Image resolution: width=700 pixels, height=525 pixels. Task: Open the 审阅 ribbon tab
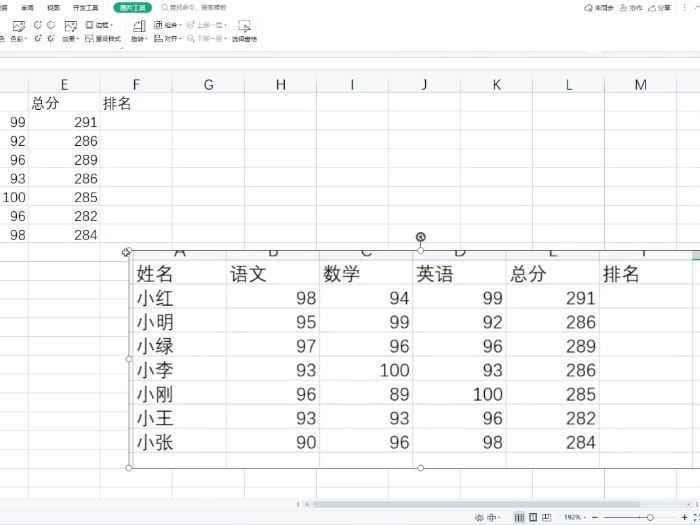(x=28, y=8)
